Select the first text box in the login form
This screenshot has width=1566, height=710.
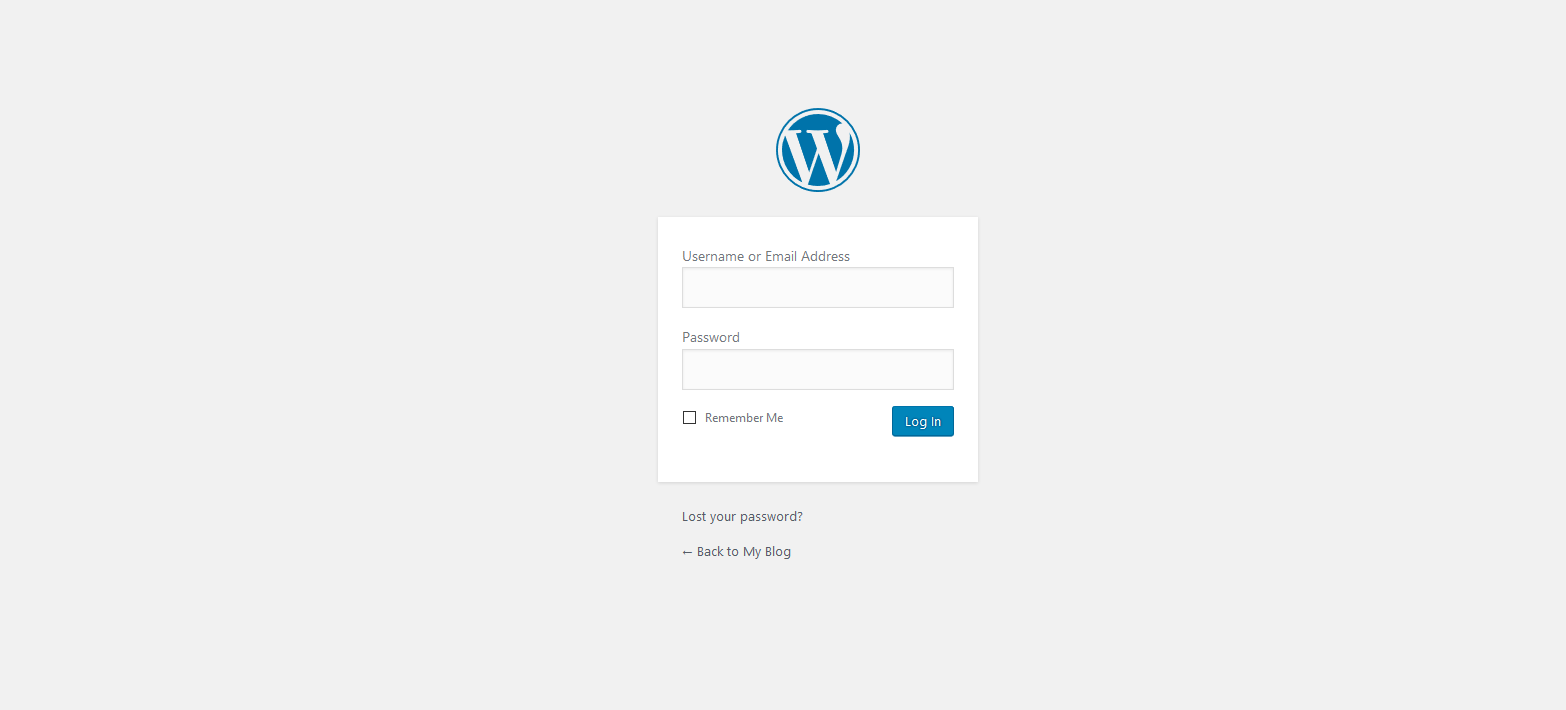point(818,287)
